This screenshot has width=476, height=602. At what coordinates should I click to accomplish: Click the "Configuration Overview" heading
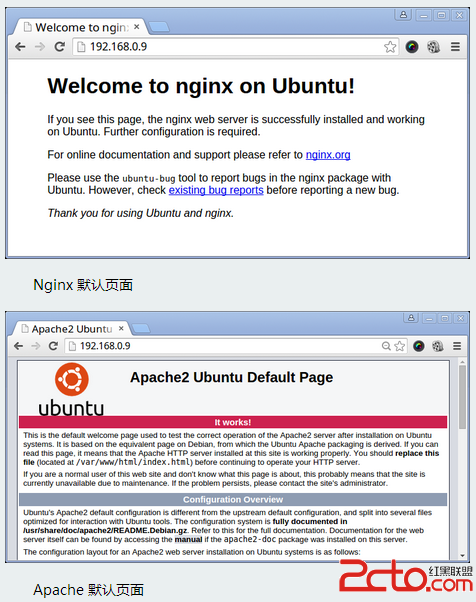click(233, 499)
